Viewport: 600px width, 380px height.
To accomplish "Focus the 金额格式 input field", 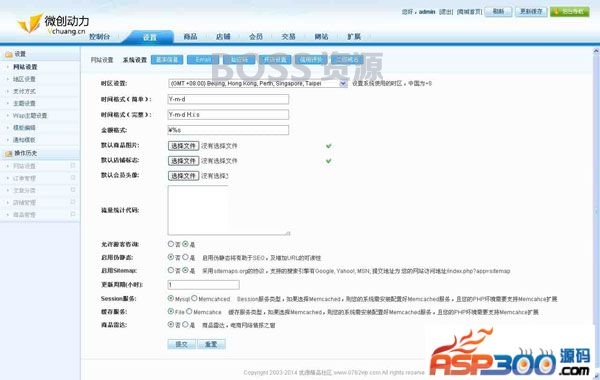I will [x=228, y=130].
